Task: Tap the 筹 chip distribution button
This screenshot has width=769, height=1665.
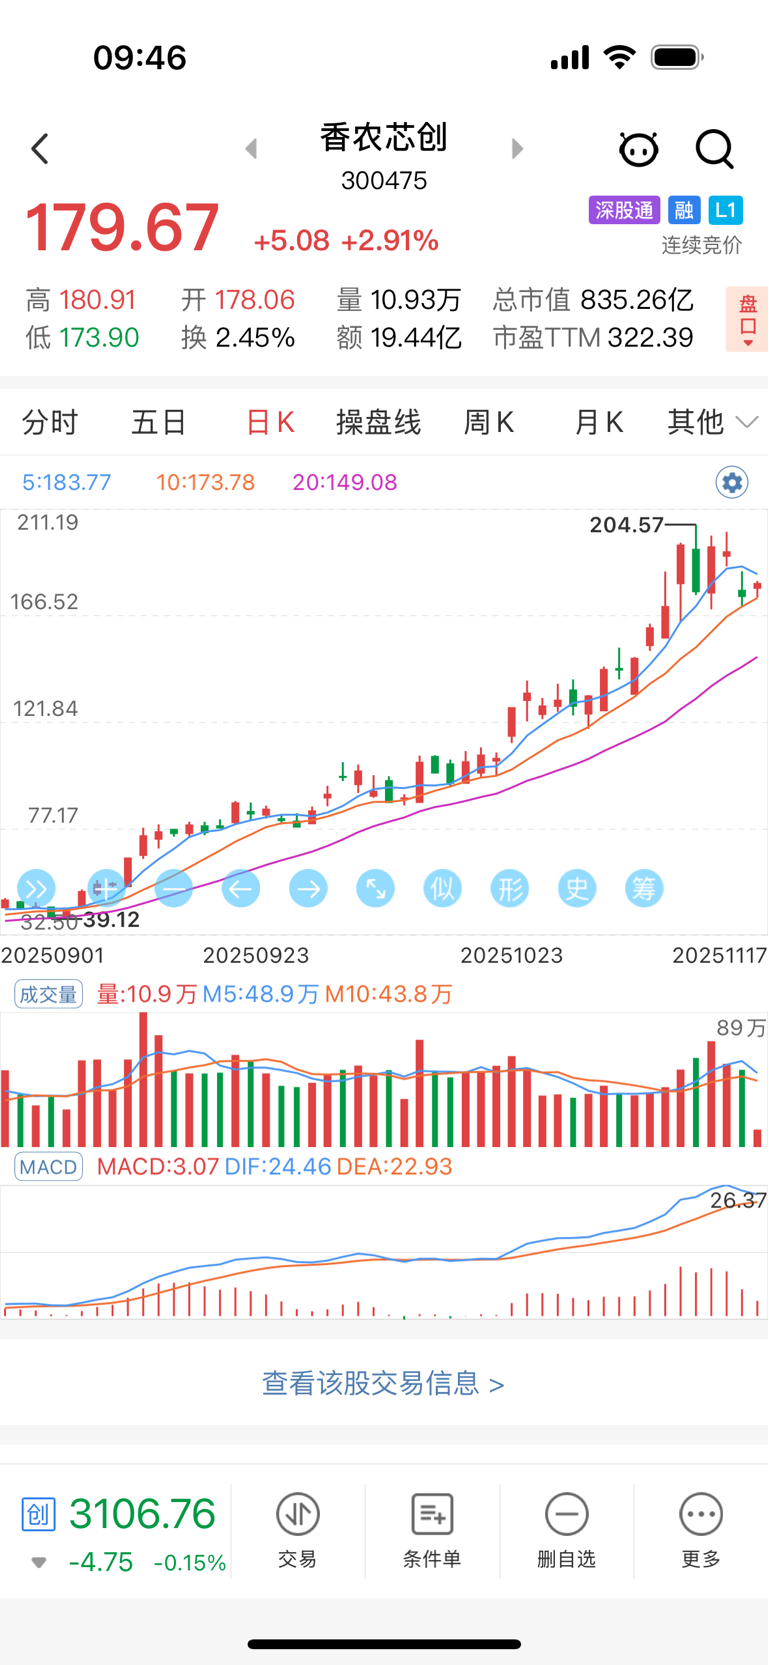Action: 644,888
